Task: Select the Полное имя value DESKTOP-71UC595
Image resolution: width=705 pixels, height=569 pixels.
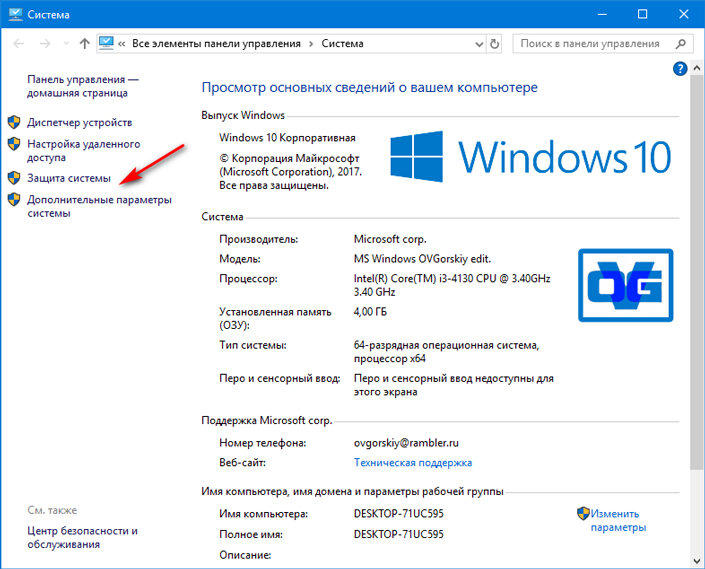Action: [398, 534]
